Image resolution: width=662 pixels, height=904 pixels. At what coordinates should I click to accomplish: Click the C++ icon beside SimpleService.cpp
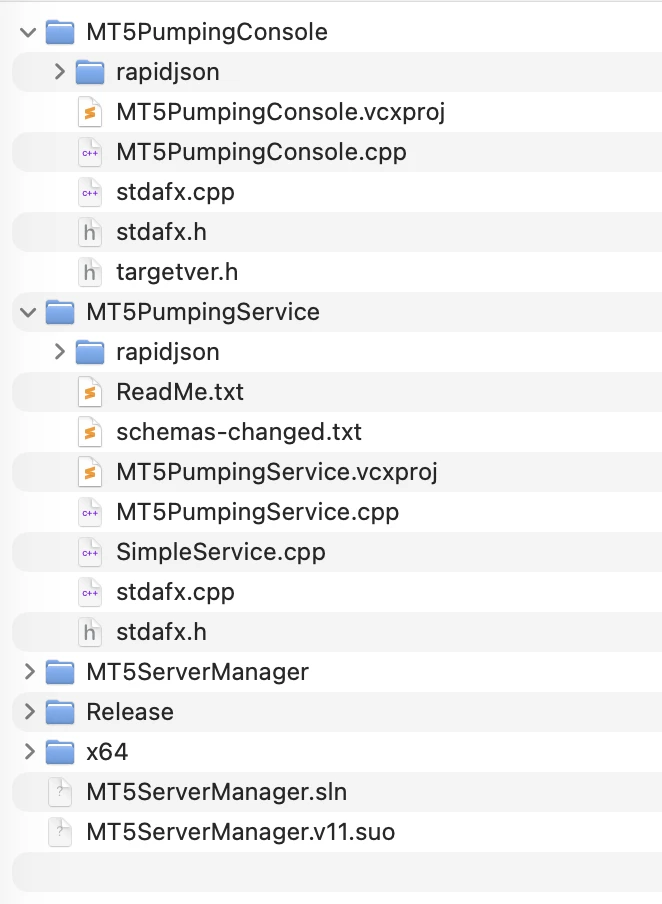tap(90, 552)
